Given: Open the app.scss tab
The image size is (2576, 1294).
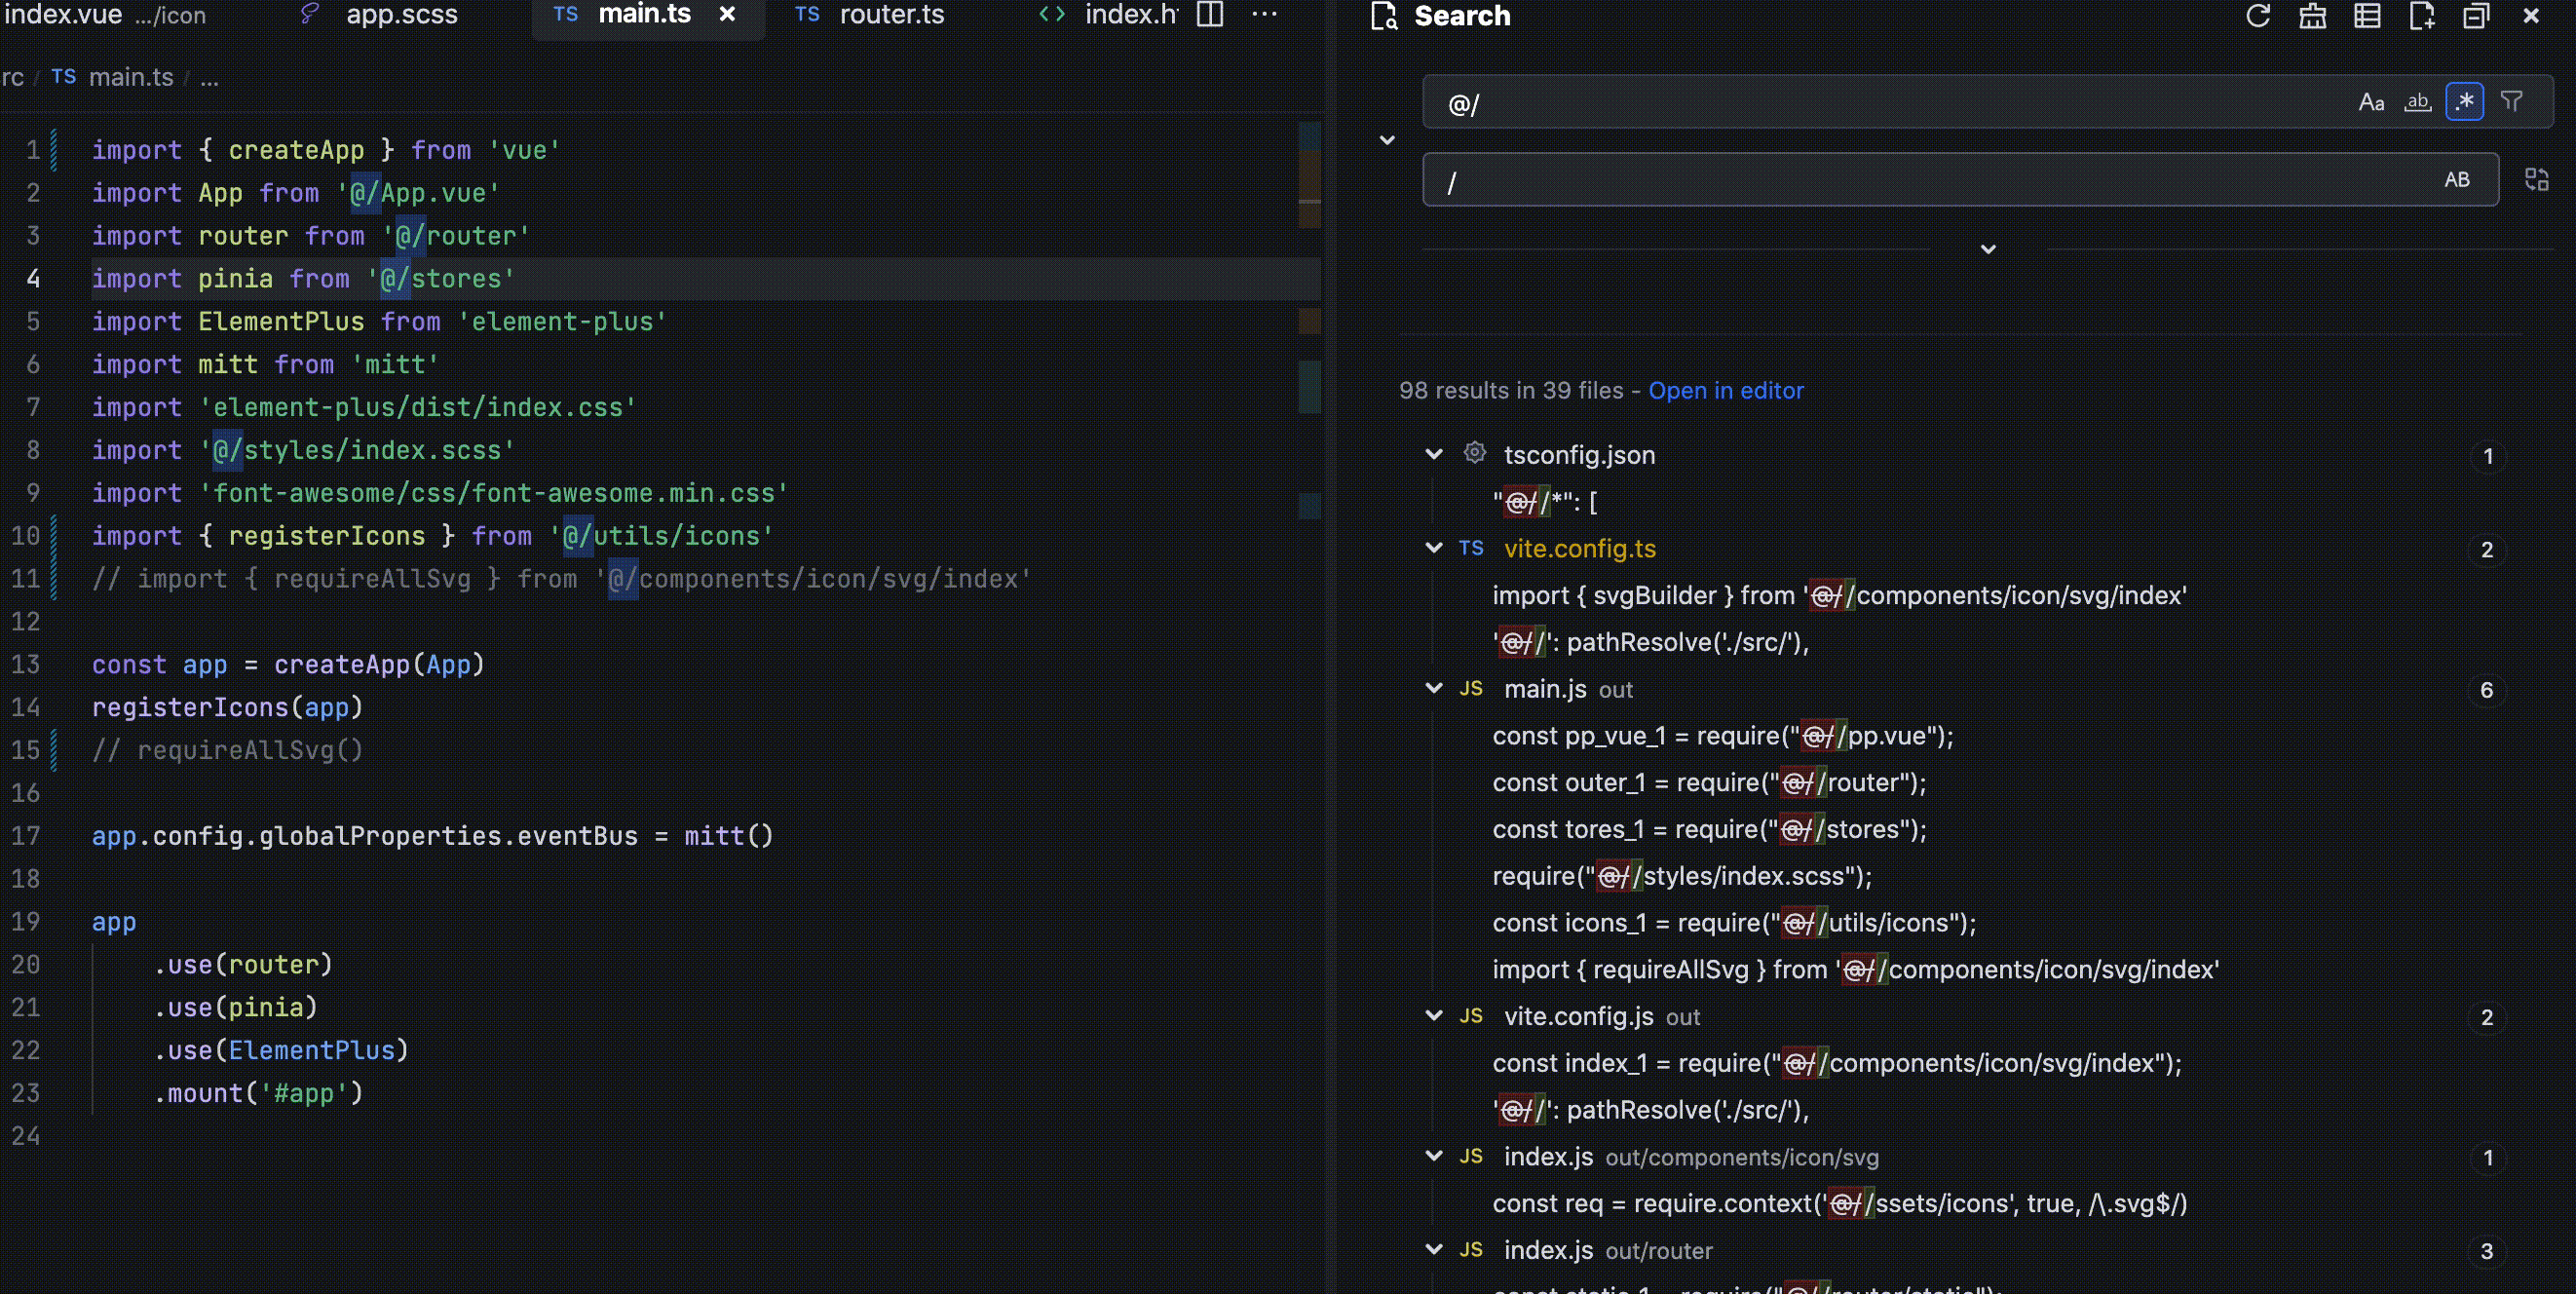Looking at the screenshot, I should pos(401,15).
